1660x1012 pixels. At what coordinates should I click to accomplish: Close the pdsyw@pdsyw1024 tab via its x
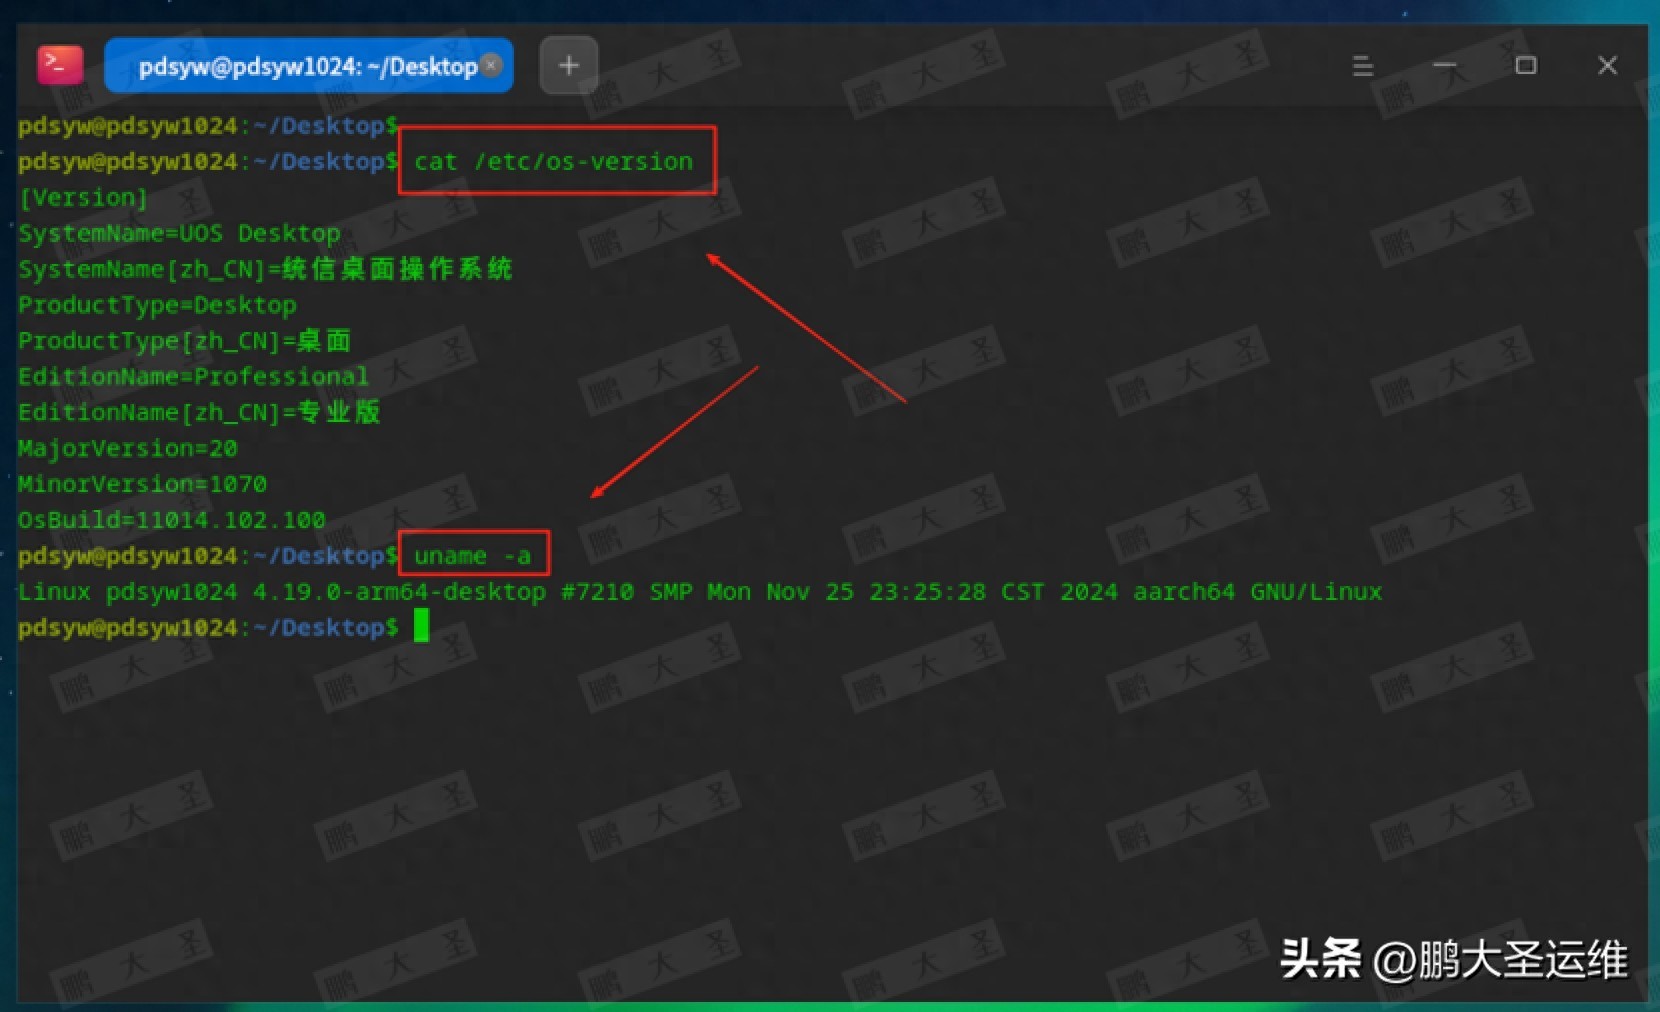coord(491,64)
